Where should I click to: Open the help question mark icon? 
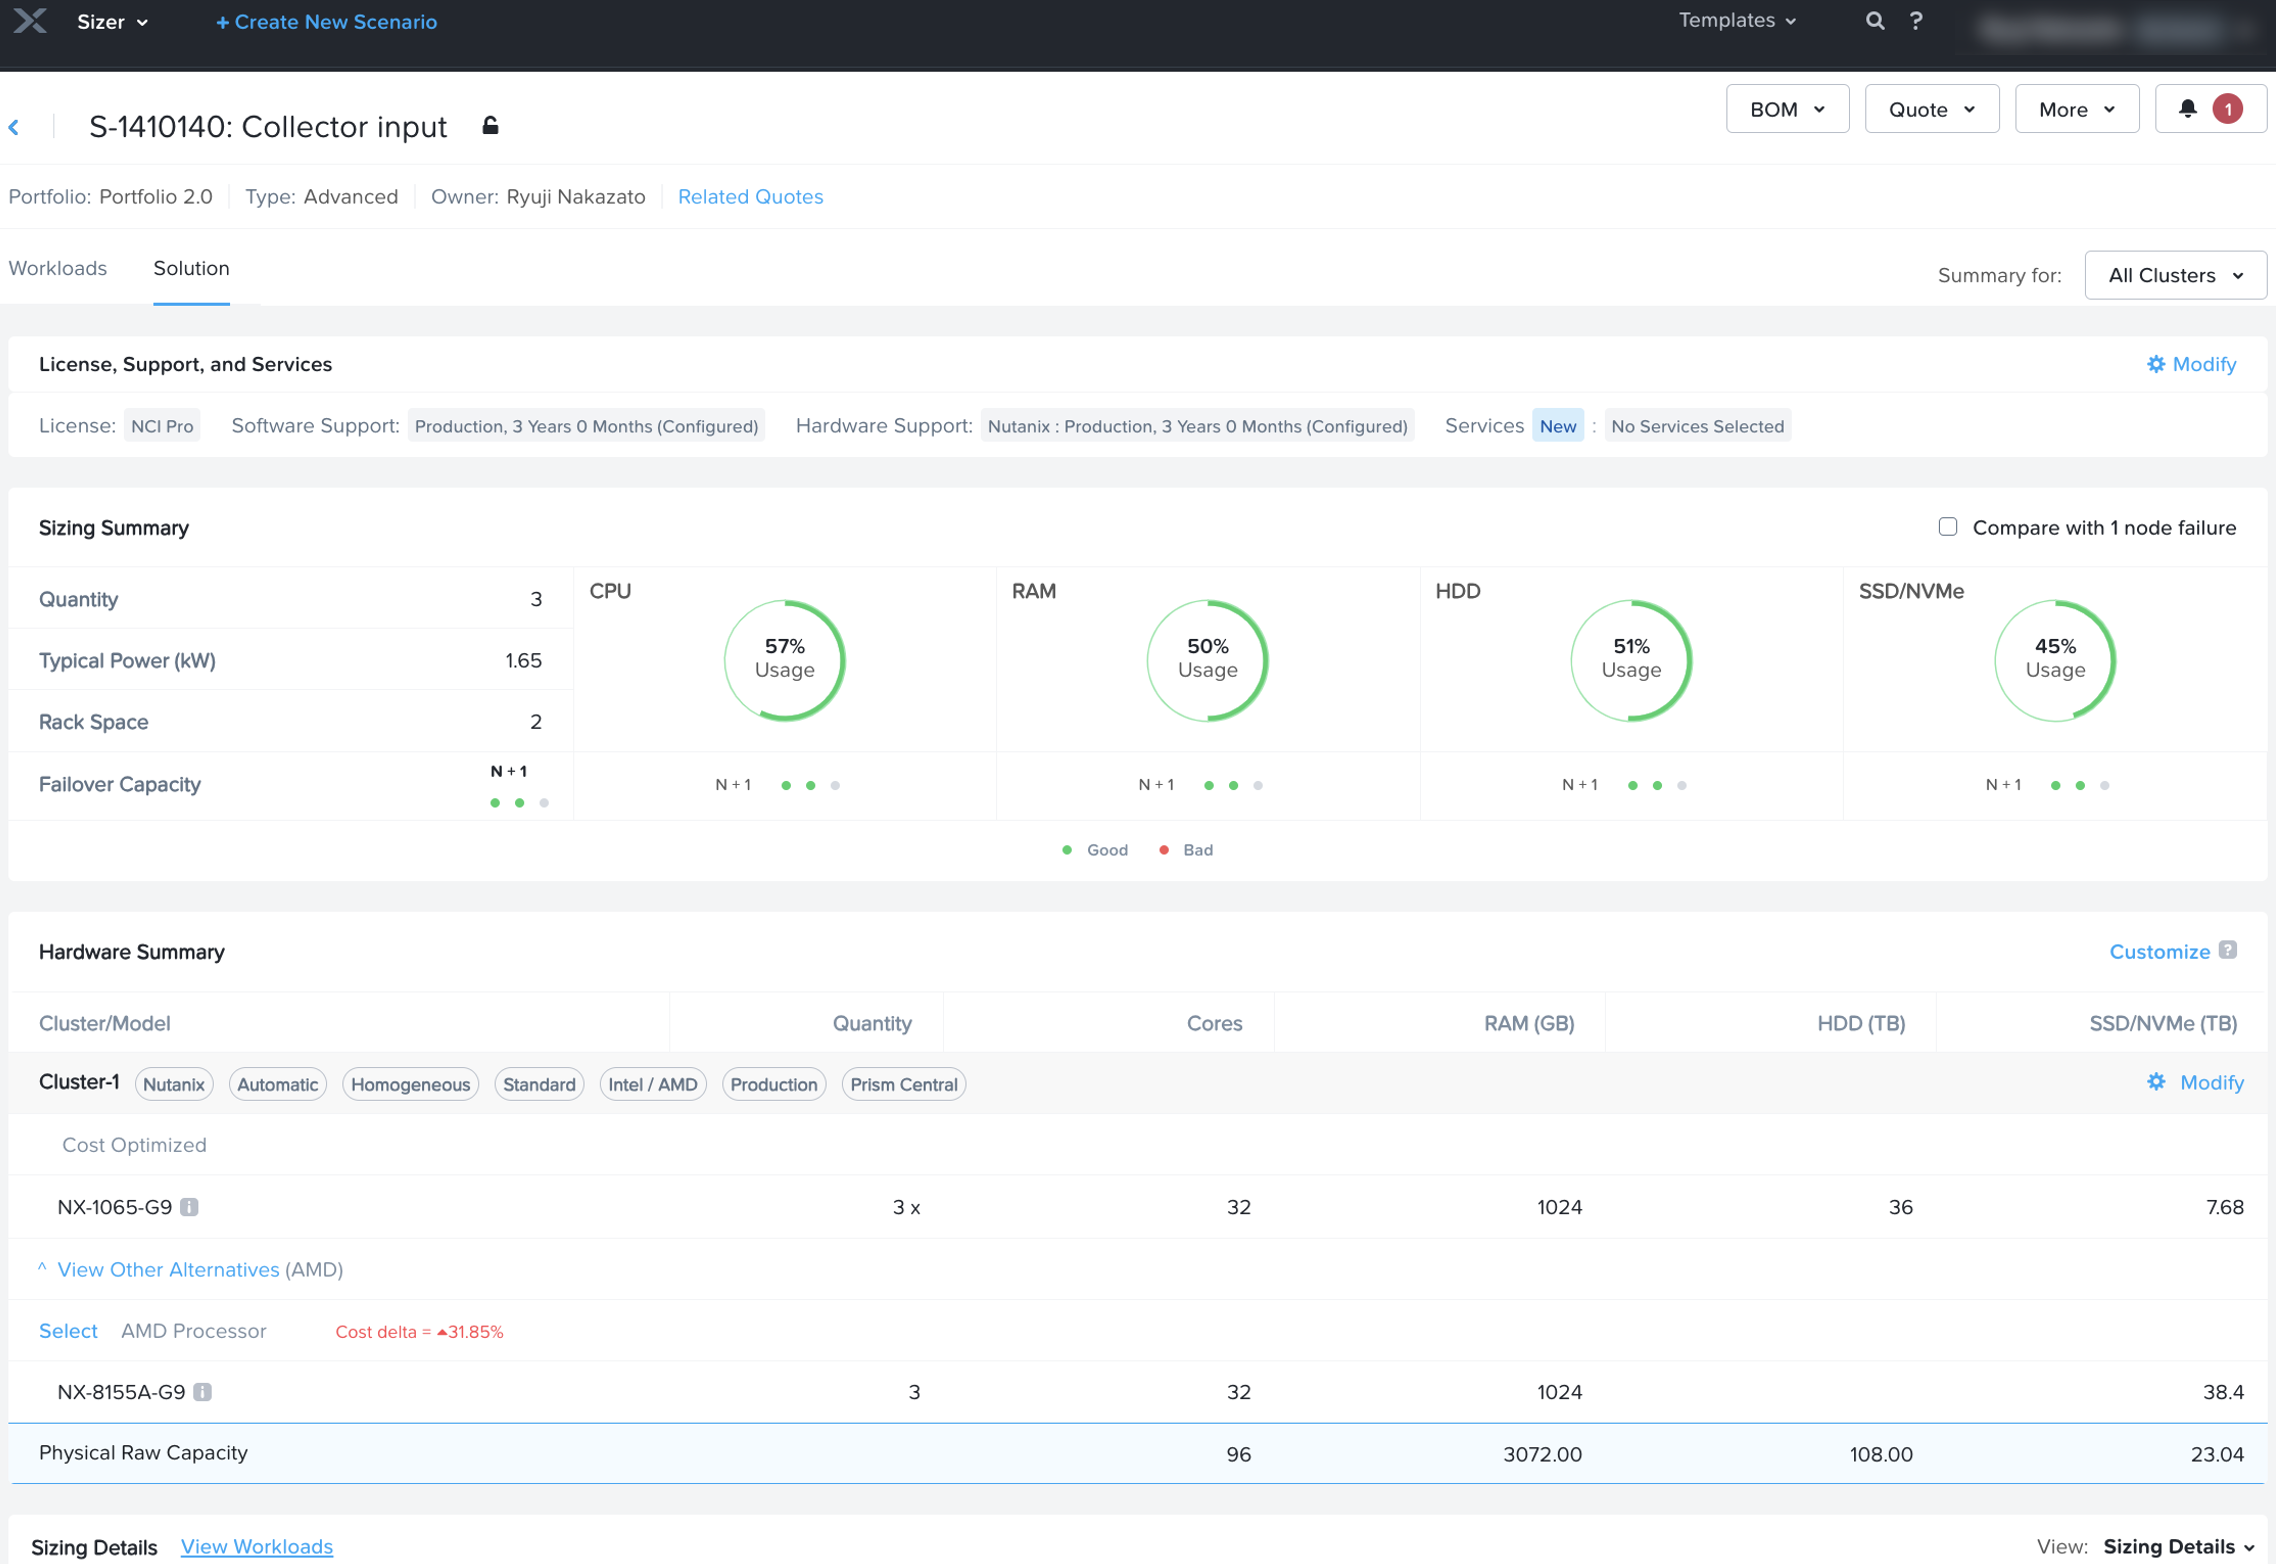coord(1916,21)
